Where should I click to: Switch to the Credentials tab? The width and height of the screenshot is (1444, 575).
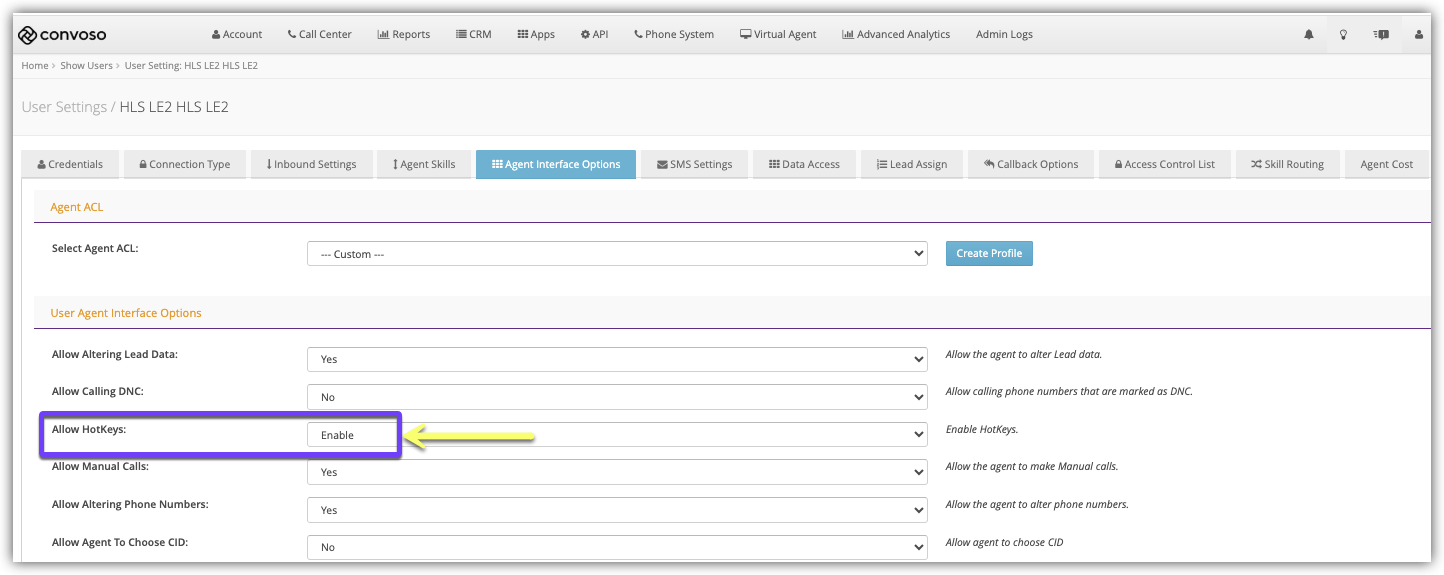click(x=69, y=164)
